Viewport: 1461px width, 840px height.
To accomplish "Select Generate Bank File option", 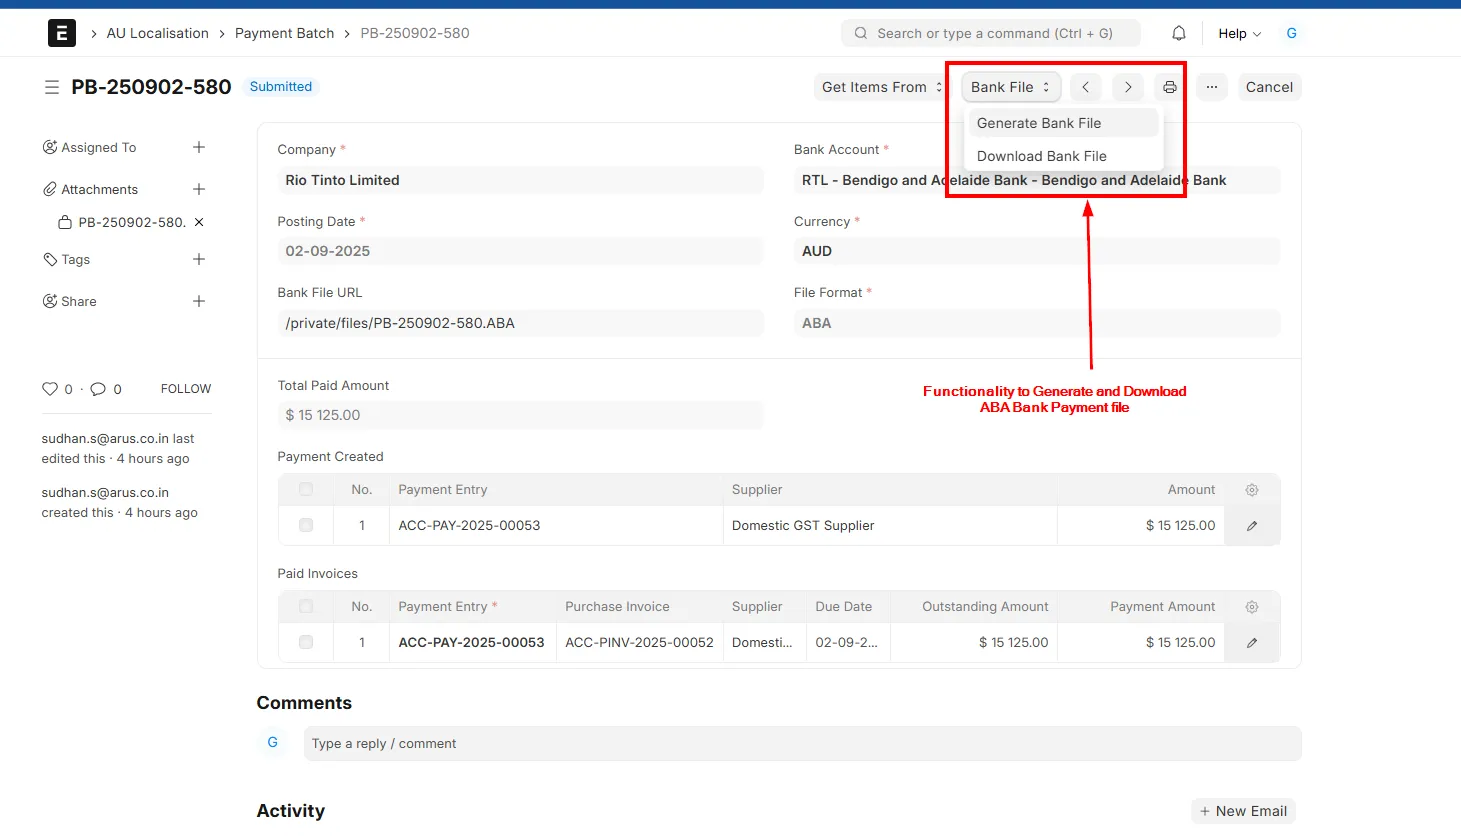I will pos(1039,123).
